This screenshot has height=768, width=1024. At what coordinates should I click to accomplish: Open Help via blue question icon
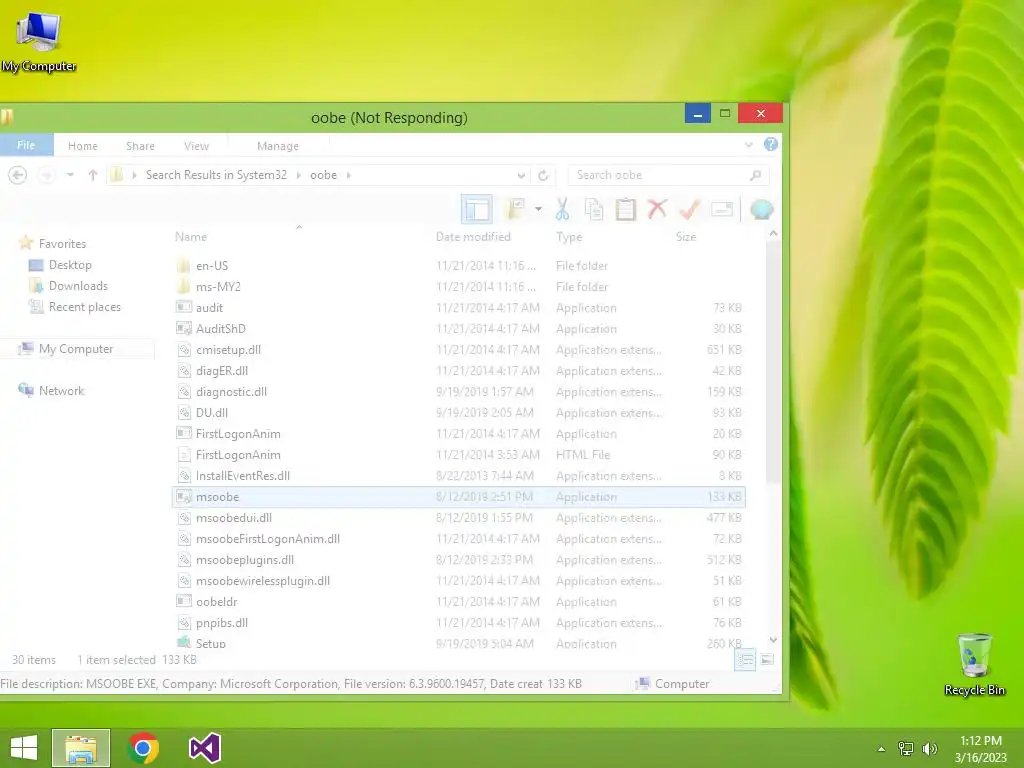[x=771, y=144]
